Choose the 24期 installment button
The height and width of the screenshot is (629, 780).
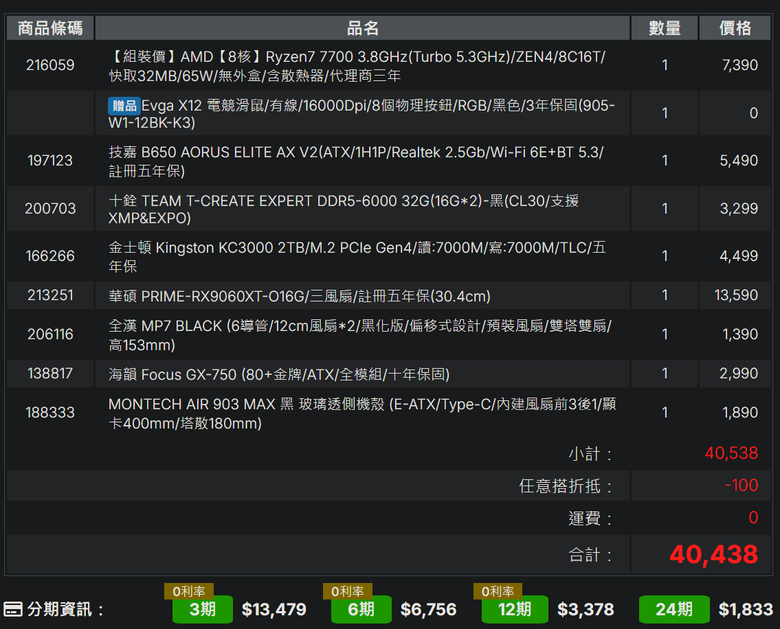tap(674, 609)
